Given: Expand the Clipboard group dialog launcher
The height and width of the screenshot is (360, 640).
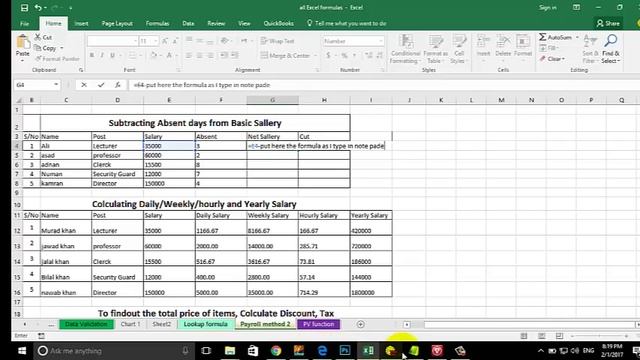Looking at the screenshot, I should point(81,70).
